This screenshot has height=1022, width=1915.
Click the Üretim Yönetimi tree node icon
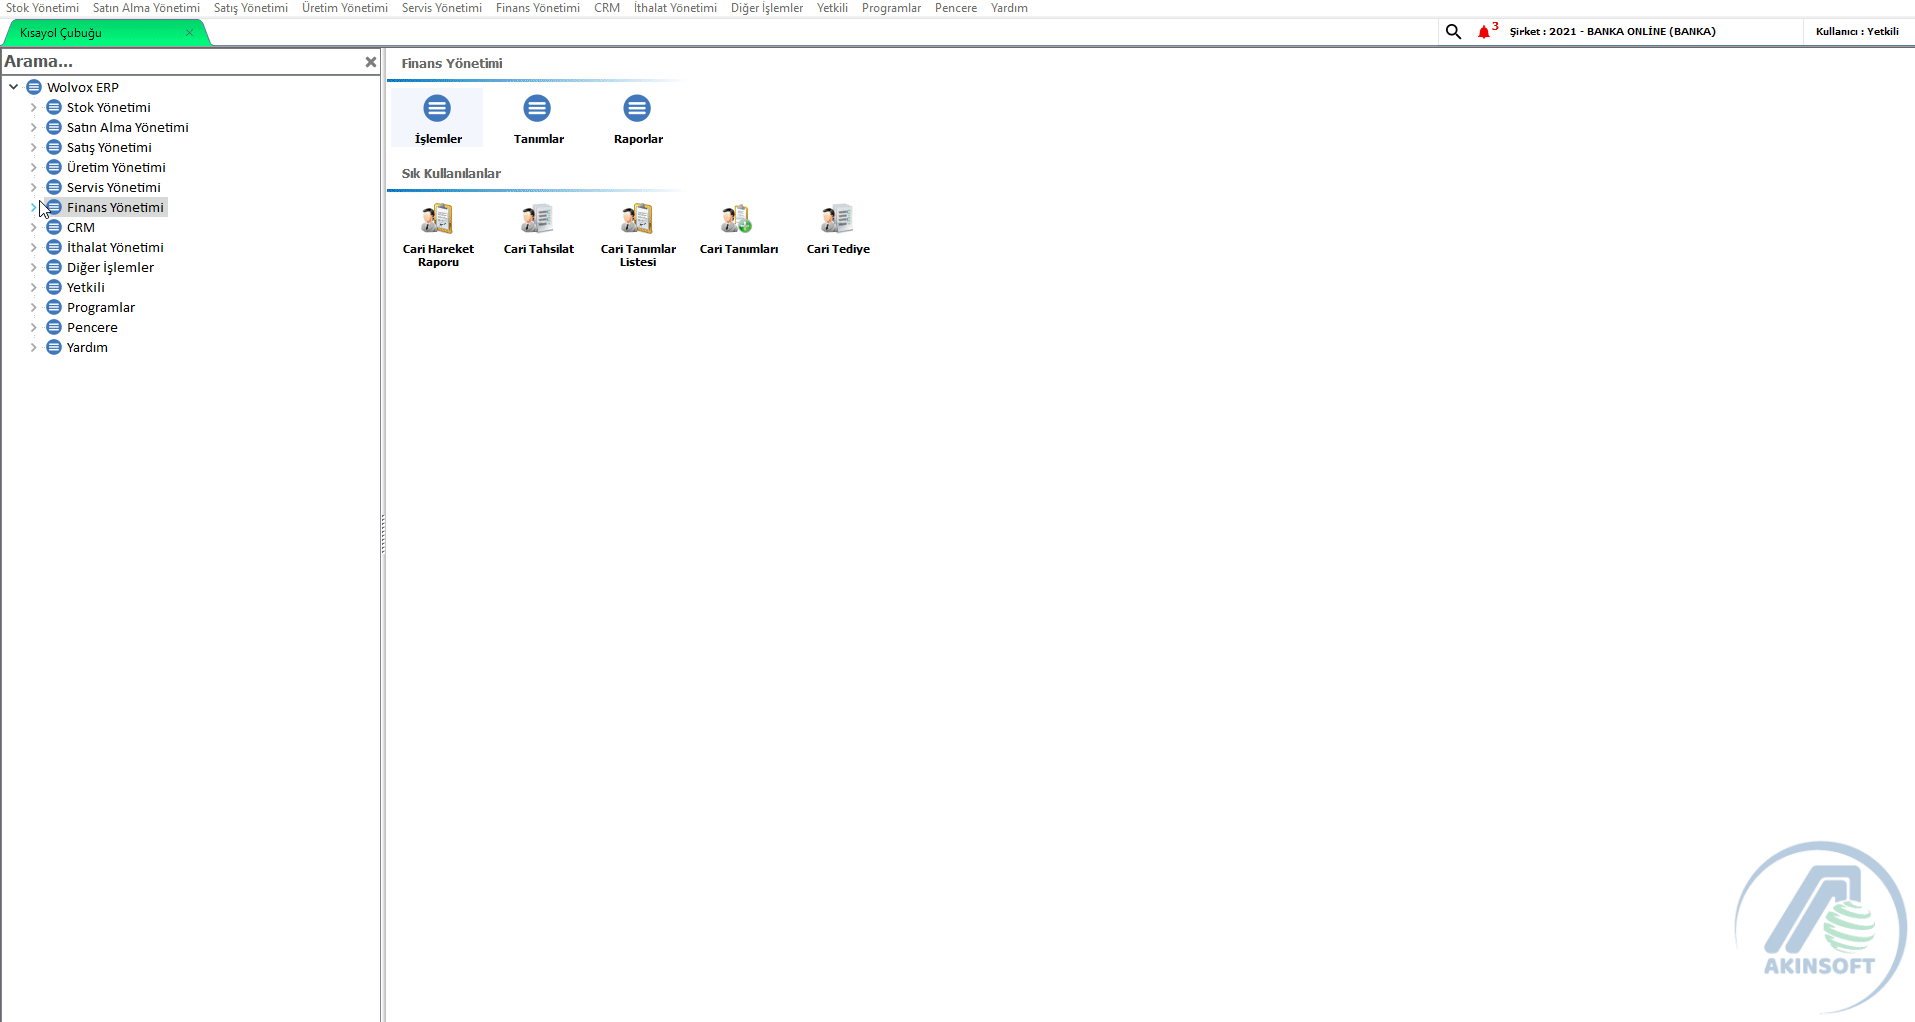point(54,167)
